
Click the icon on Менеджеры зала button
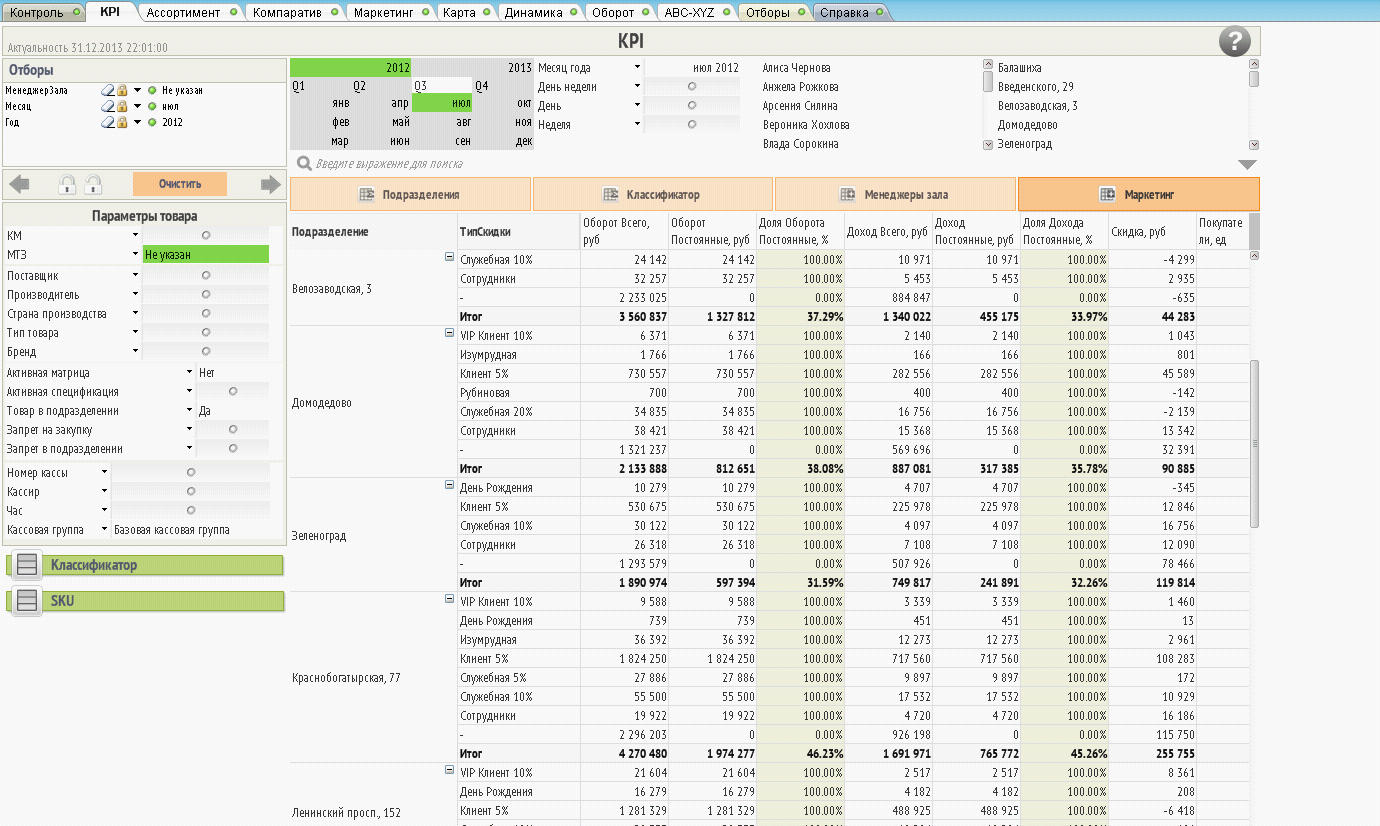[847, 194]
